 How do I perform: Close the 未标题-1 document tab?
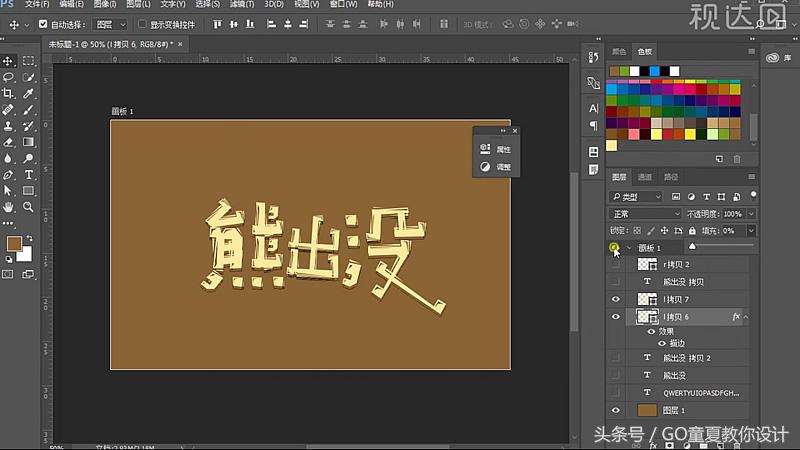[180, 44]
